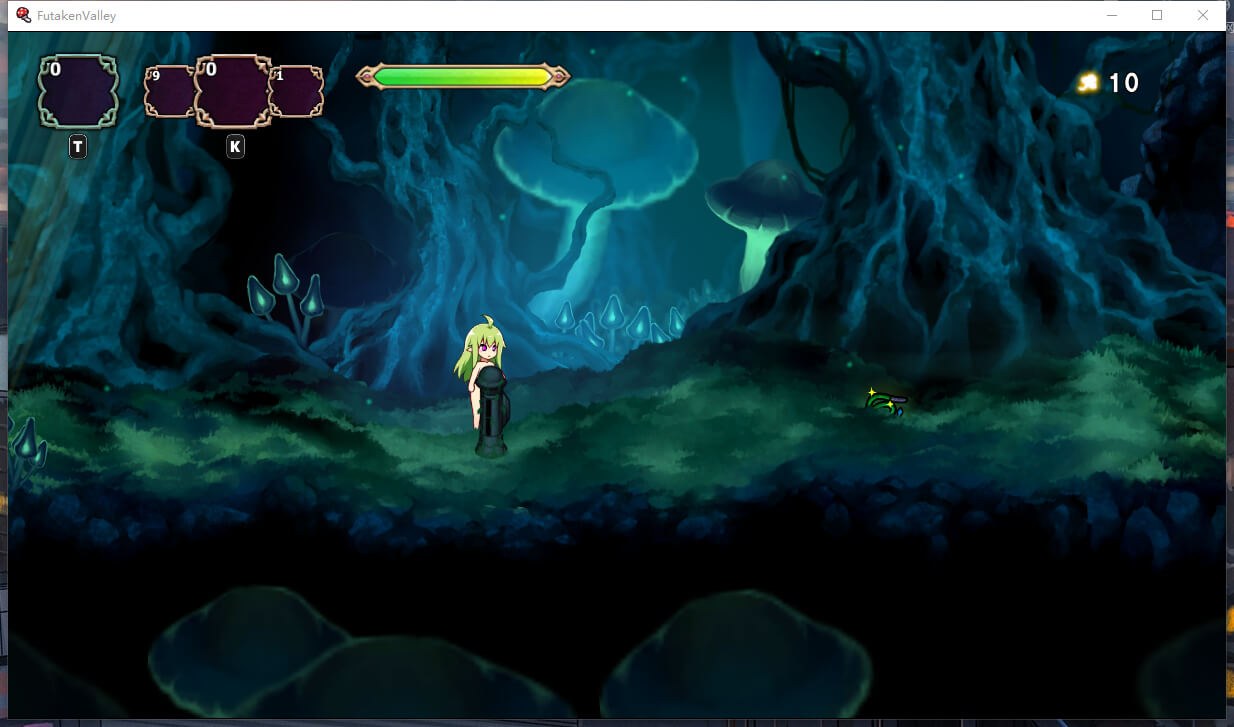The image size is (1234, 727).
Task: Click the sparkling green item on the ground
Action: [x=884, y=402]
